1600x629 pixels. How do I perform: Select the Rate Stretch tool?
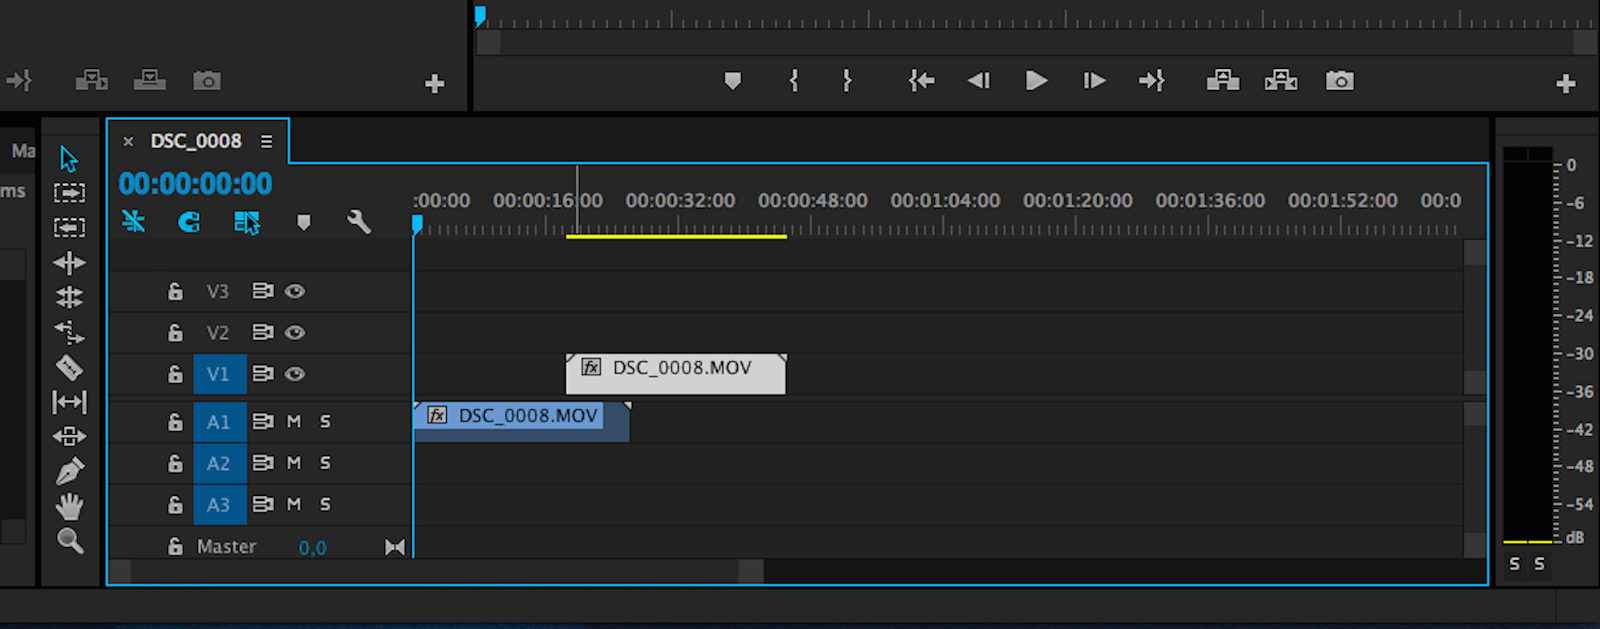[x=69, y=332]
